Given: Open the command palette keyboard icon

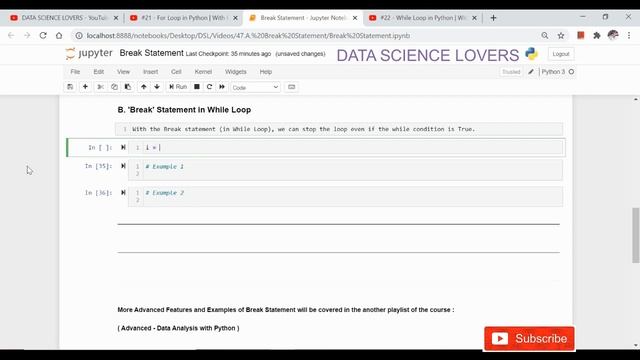Looking at the screenshot, I should 291,87.
